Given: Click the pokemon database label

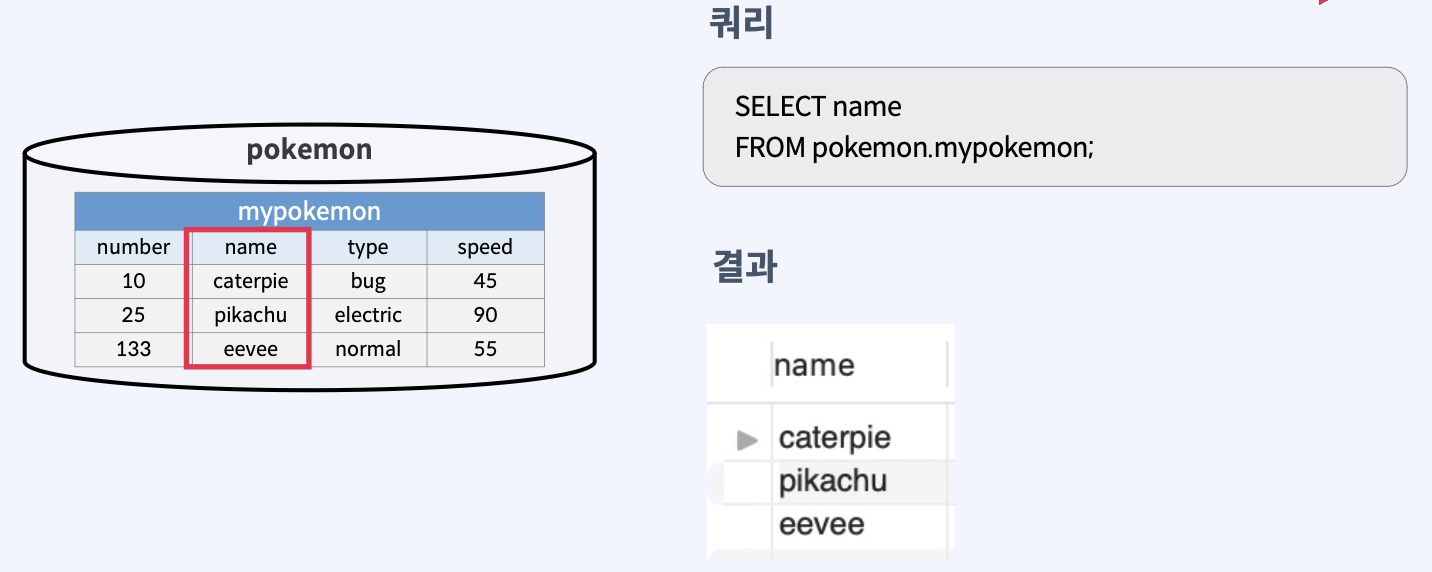Looking at the screenshot, I should [x=309, y=150].
